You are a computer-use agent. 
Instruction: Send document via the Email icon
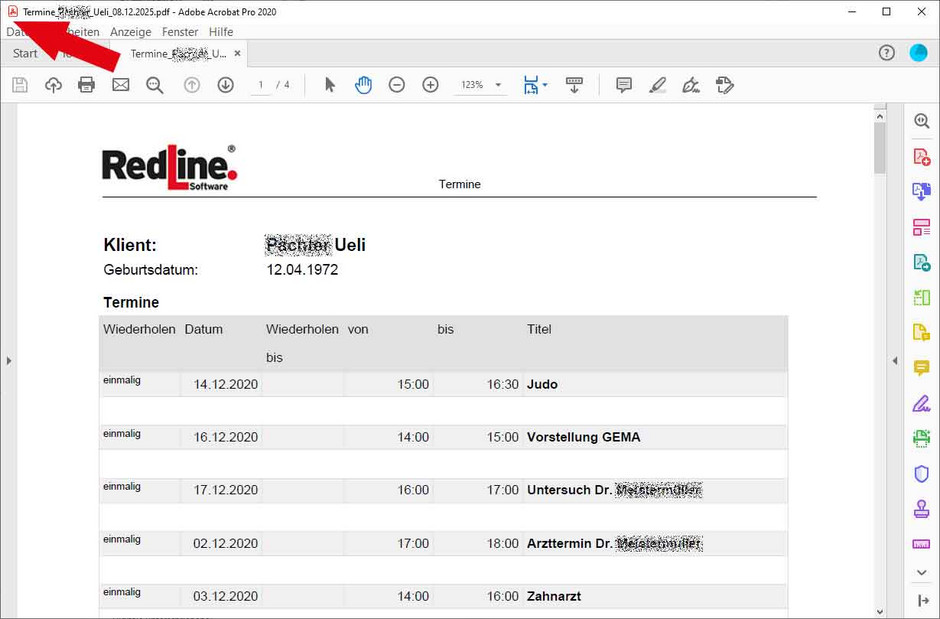tap(120, 85)
